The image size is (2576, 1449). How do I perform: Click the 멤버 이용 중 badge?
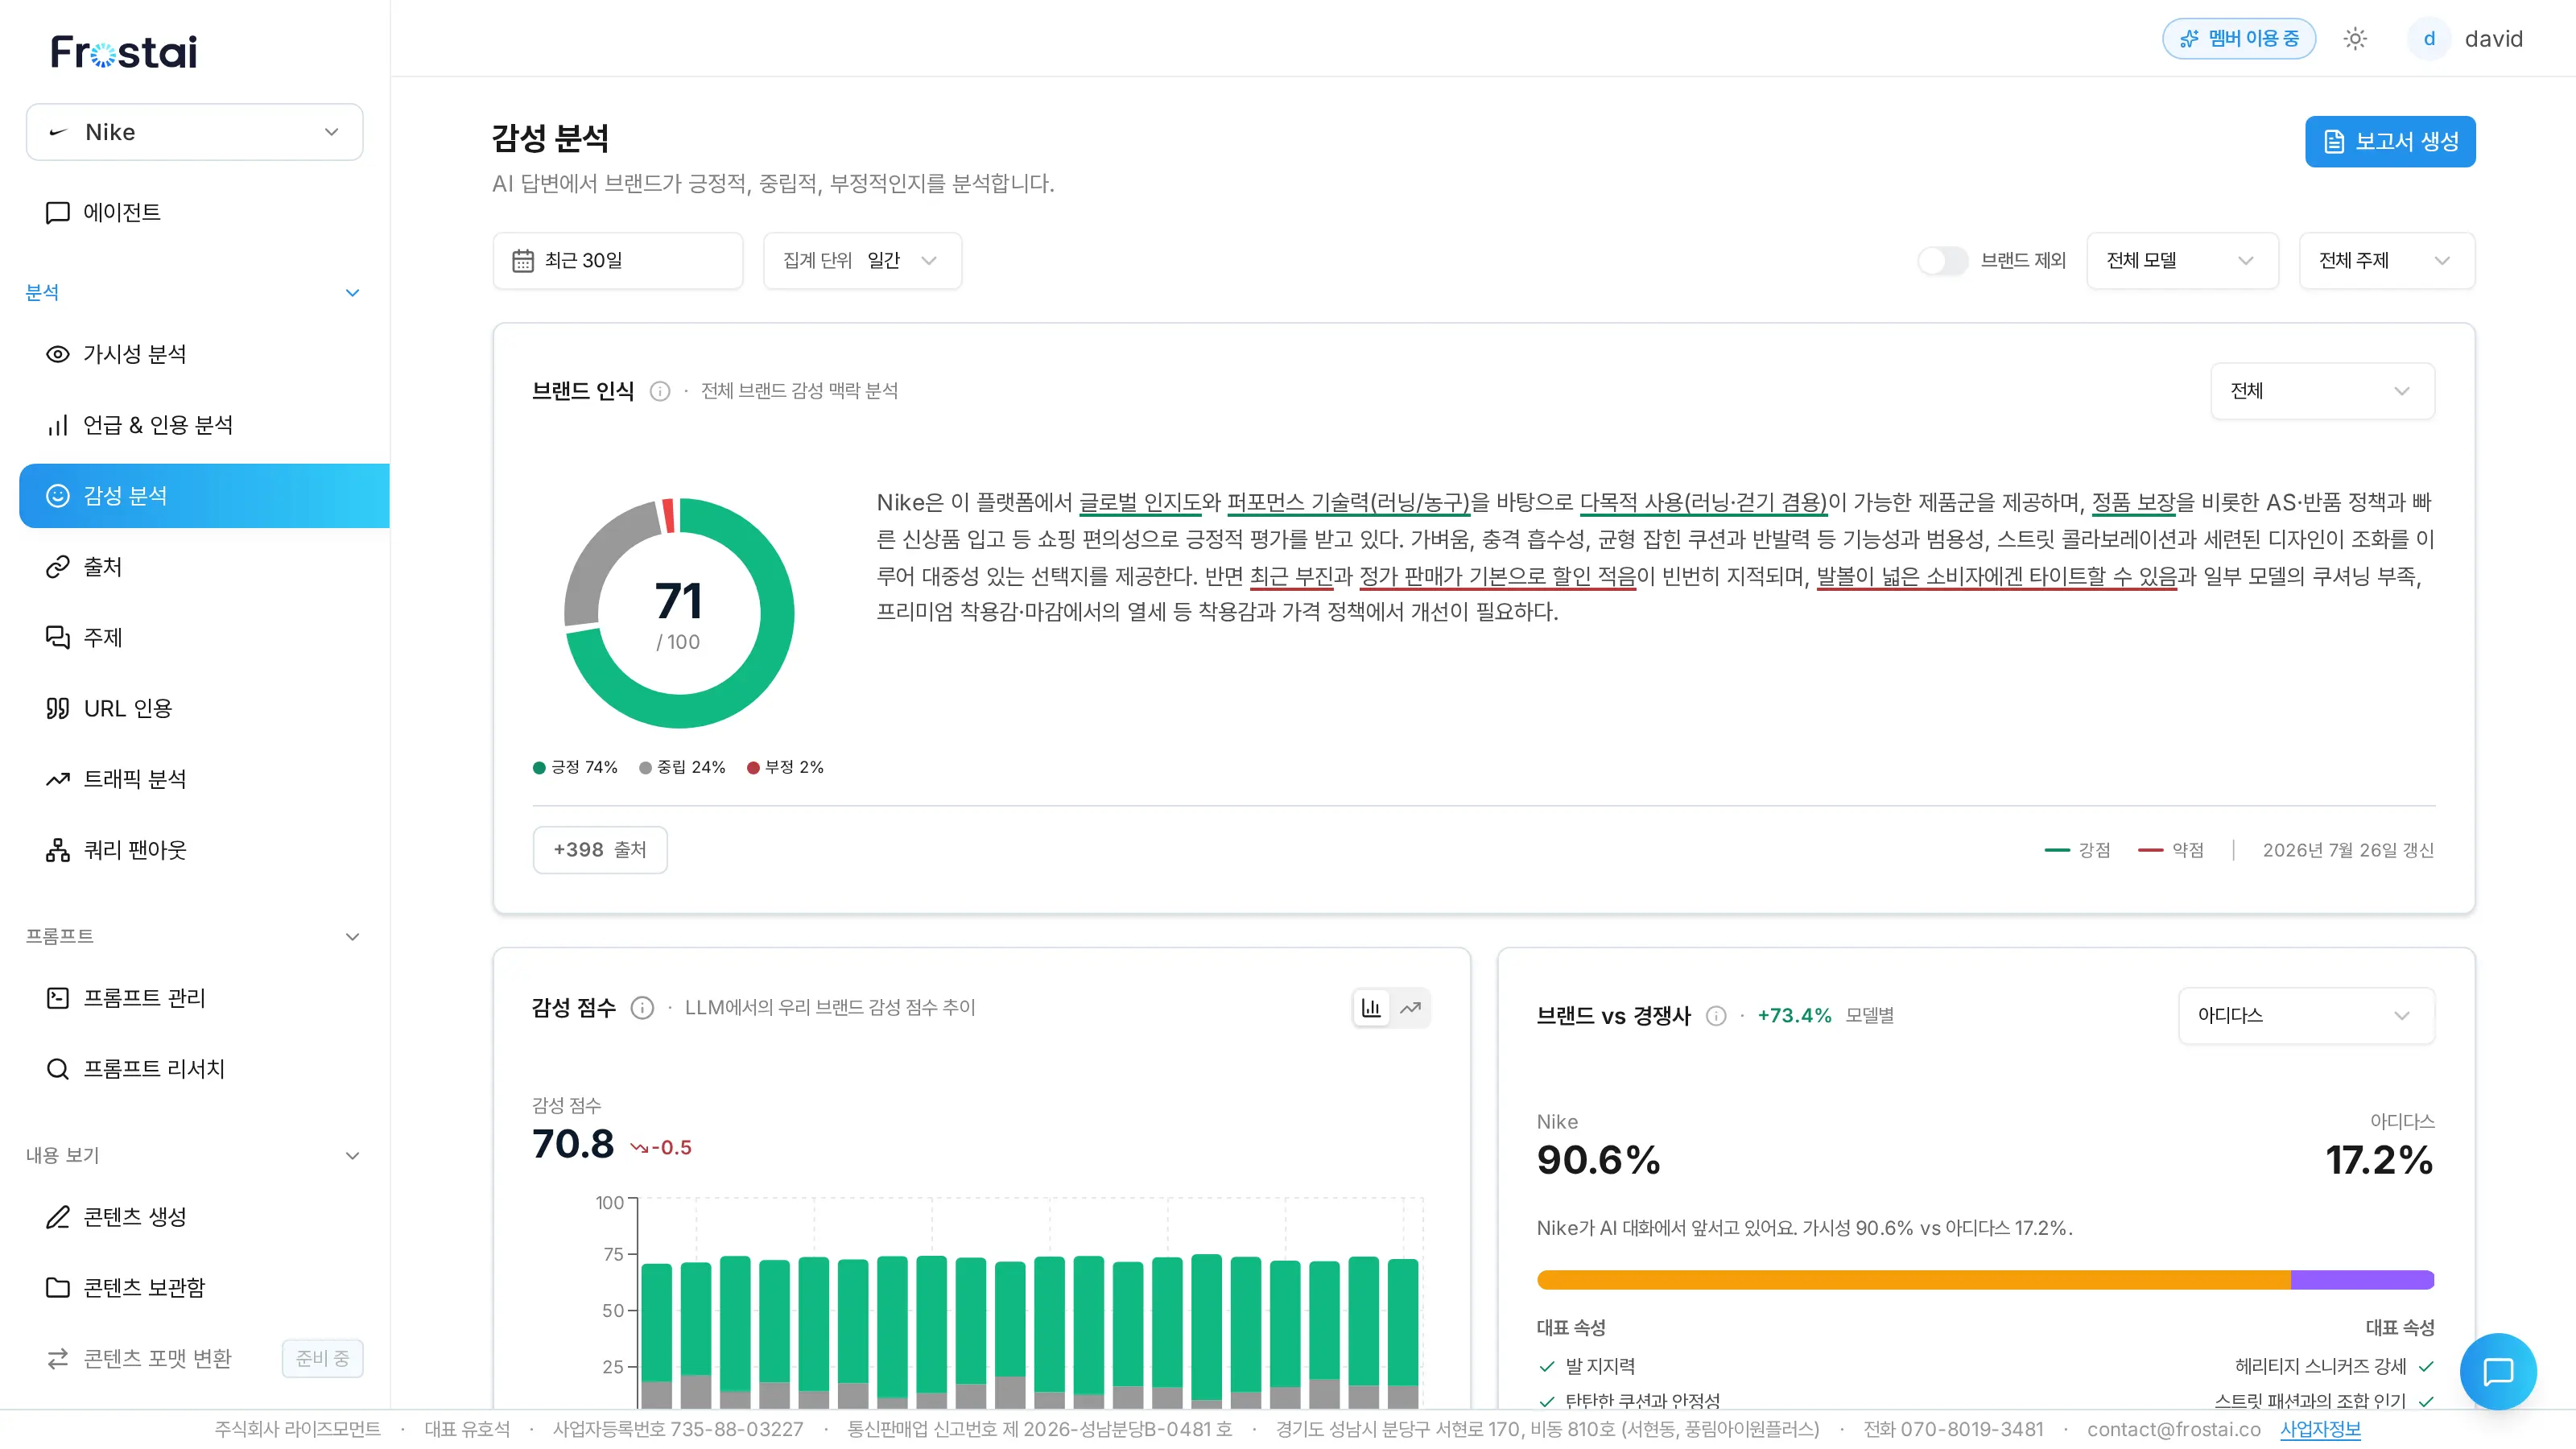tap(2239, 39)
